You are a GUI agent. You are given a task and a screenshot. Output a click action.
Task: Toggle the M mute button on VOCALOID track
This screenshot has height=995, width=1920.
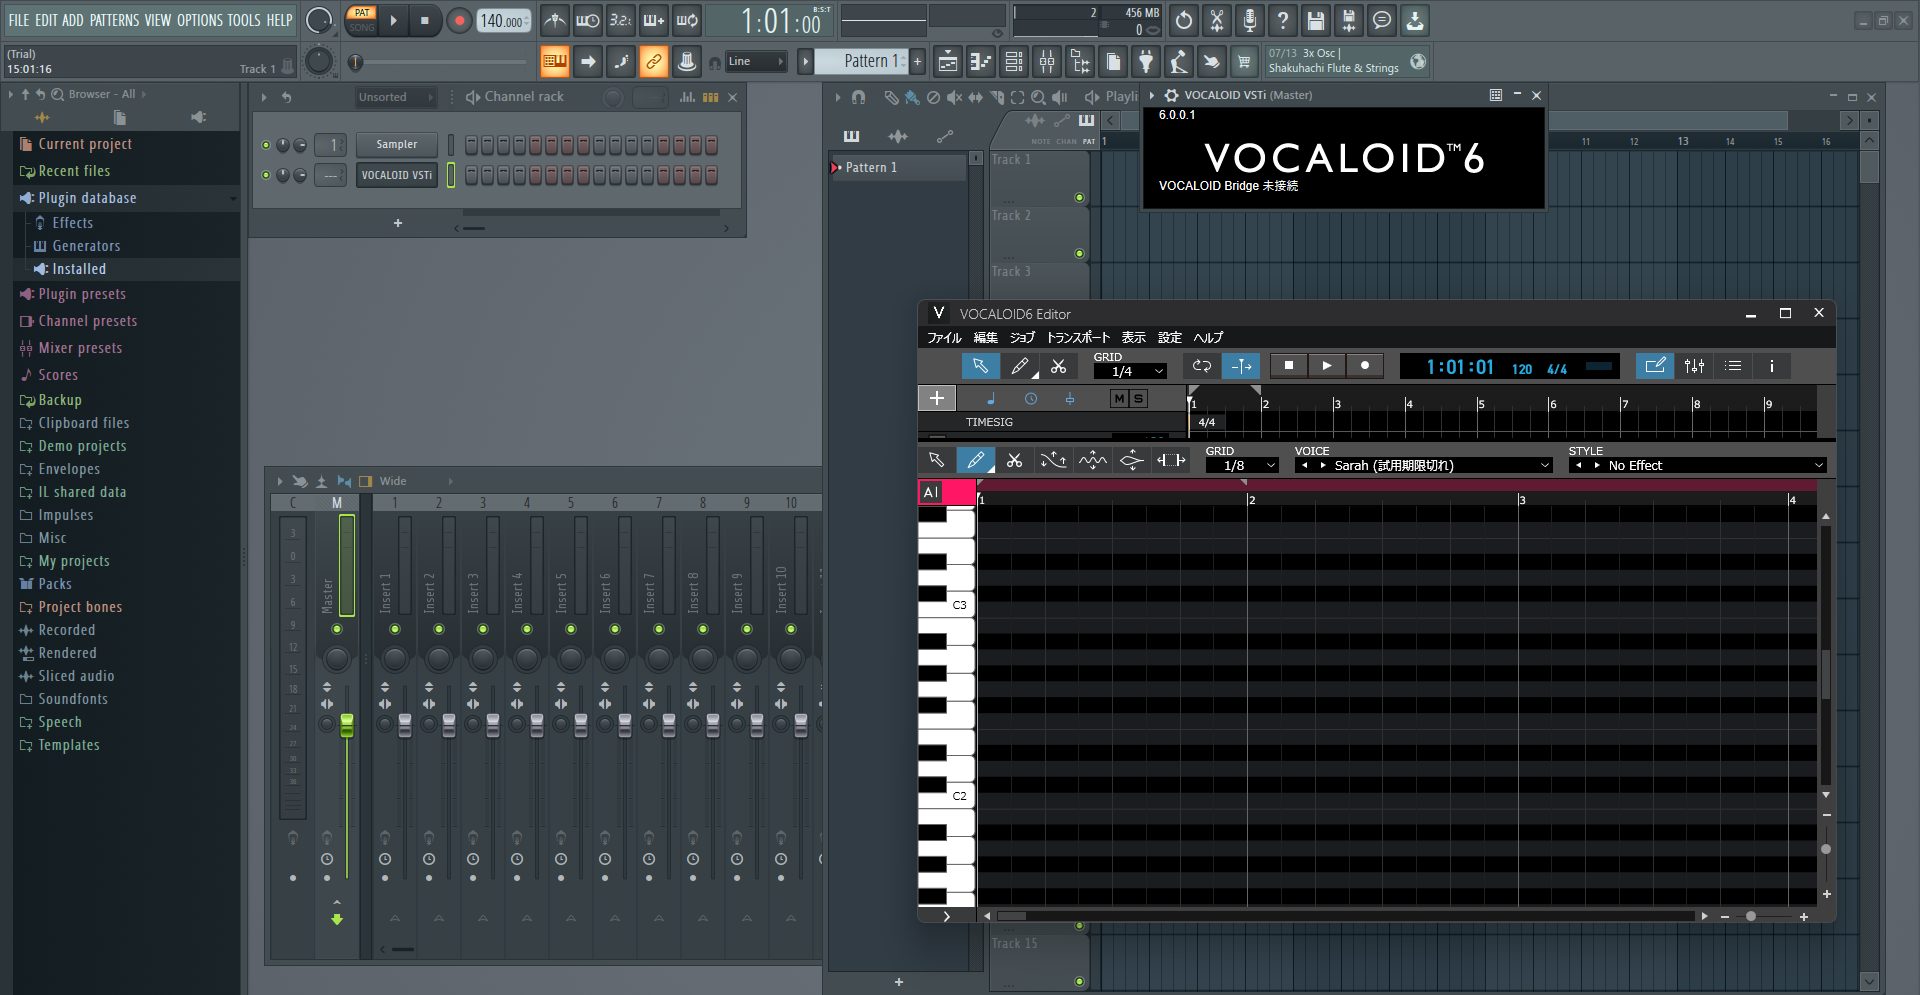(x=1119, y=398)
